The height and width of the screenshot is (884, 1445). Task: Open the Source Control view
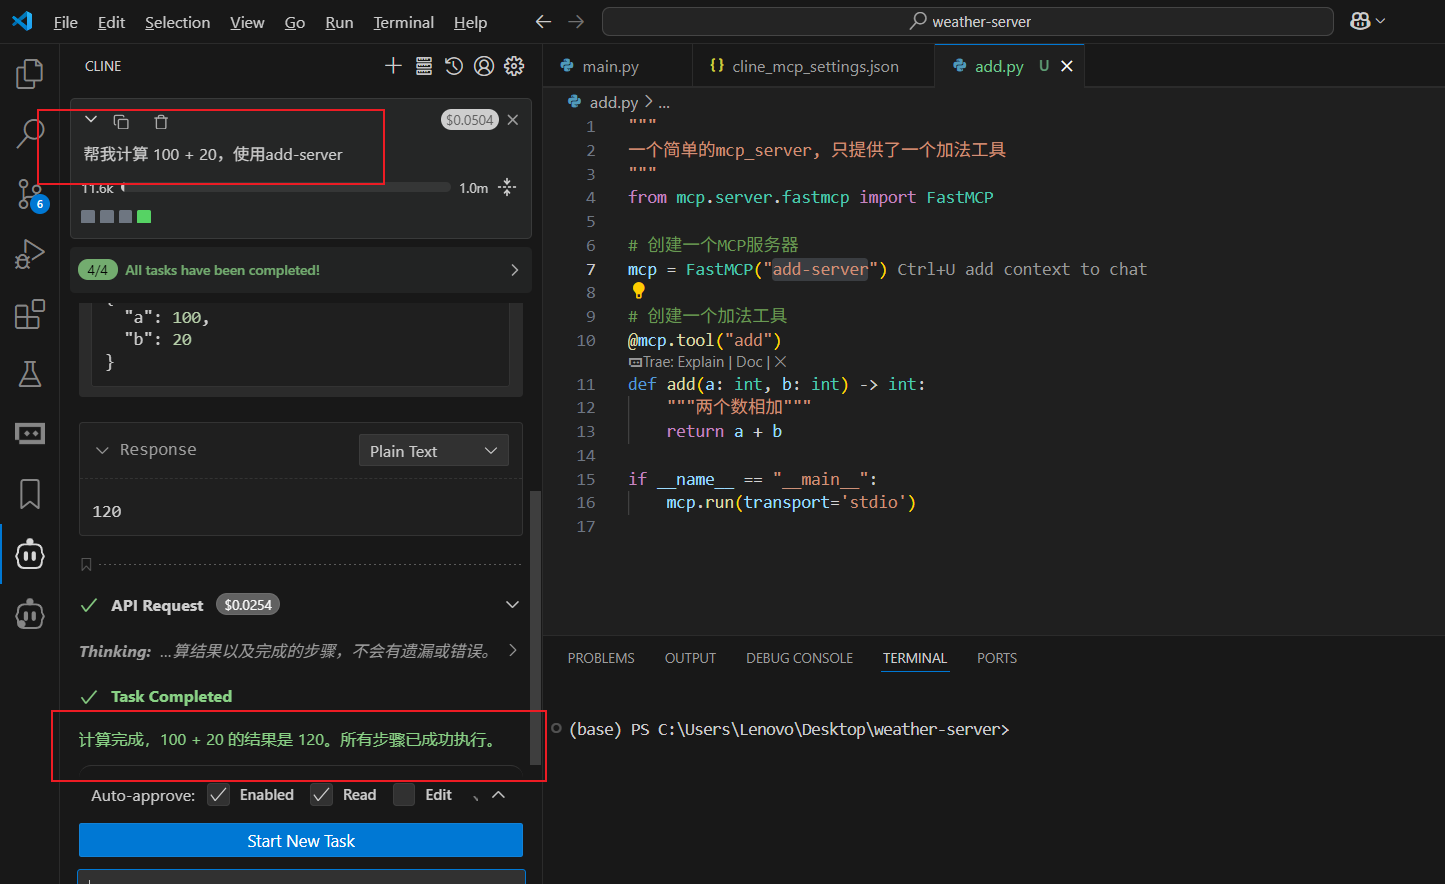coord(30,193)
